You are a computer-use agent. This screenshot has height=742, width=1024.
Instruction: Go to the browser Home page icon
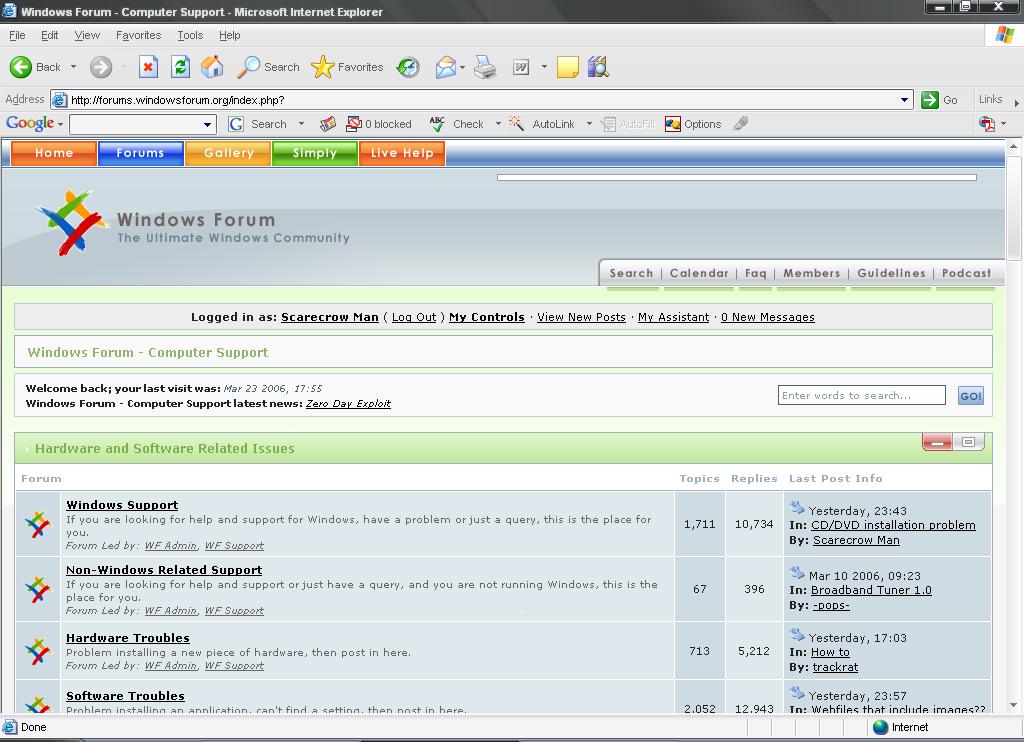pyautogui.click(x=212, y=67)
